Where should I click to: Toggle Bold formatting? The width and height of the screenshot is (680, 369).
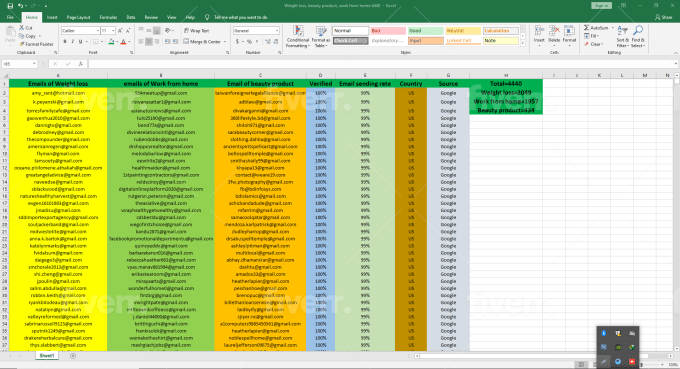[65, 42]
